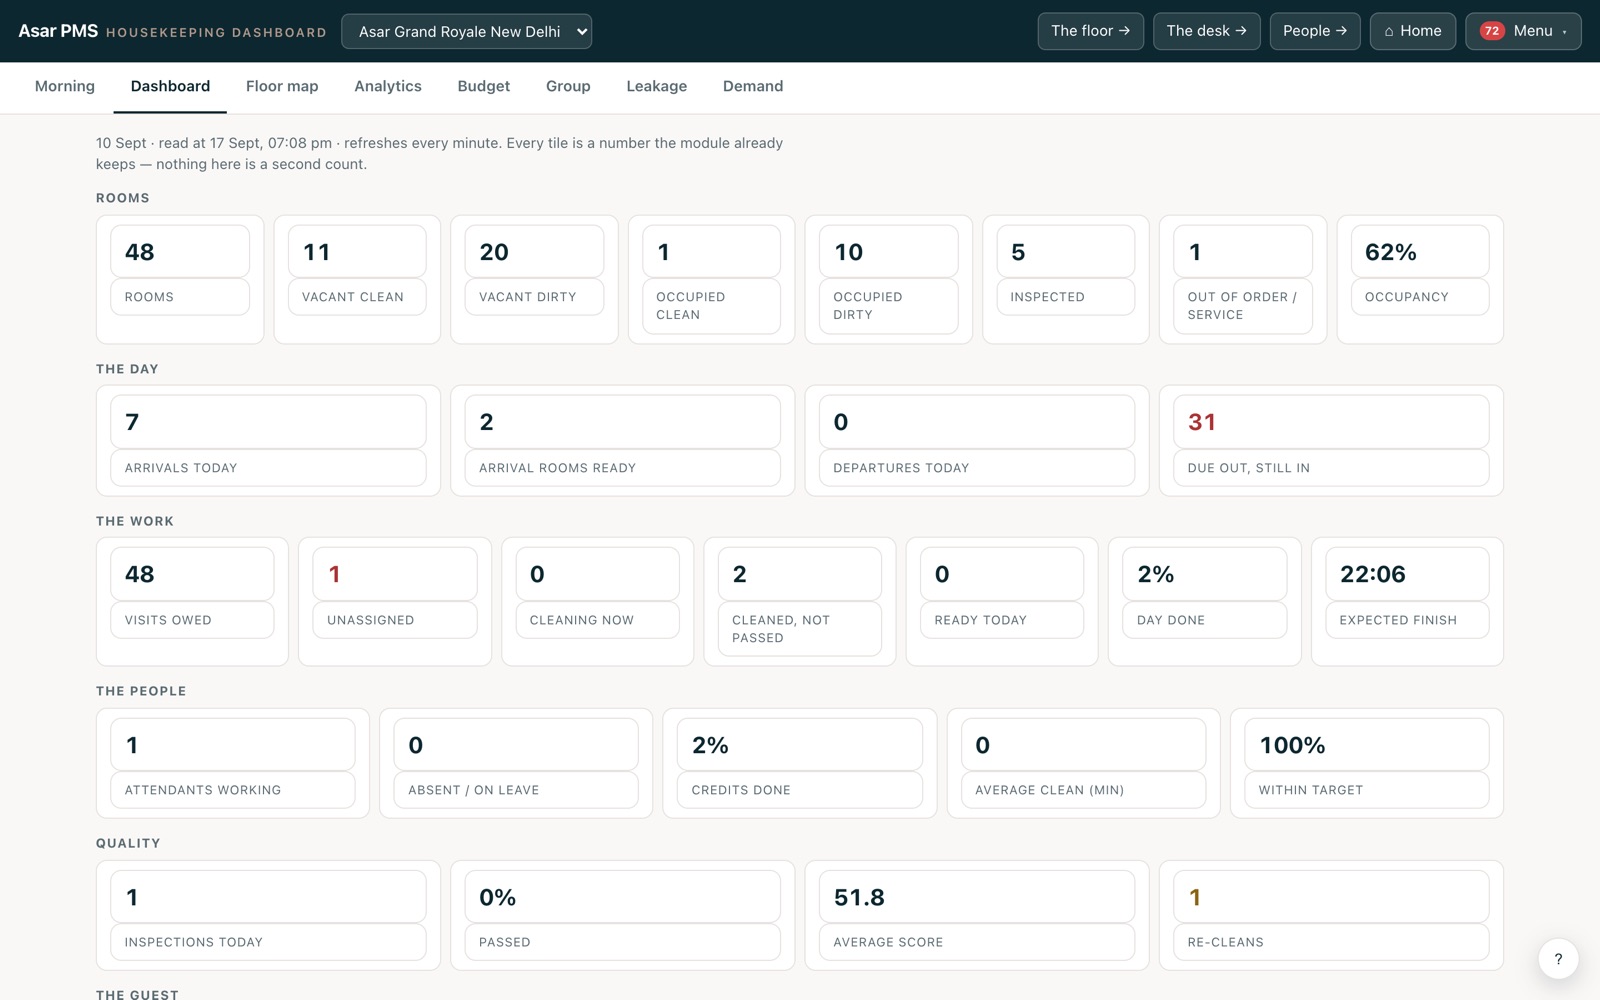Select the Cleaned, Not Passed tile
Viewport: 1600px width, 1000px height.
[800, 601]
